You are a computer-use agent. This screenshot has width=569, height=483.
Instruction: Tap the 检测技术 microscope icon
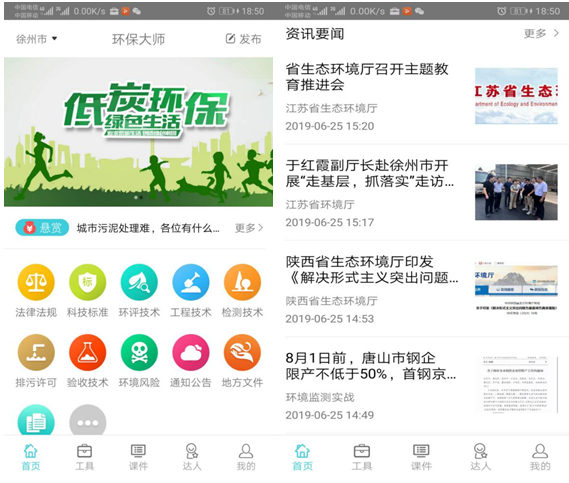[242, 282]
